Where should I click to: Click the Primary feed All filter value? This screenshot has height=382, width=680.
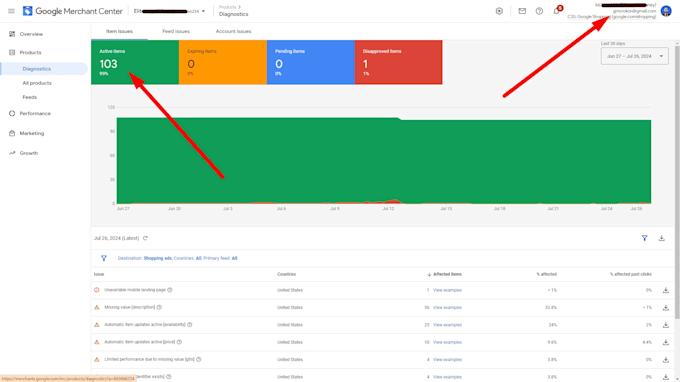[x=234, y=258]
